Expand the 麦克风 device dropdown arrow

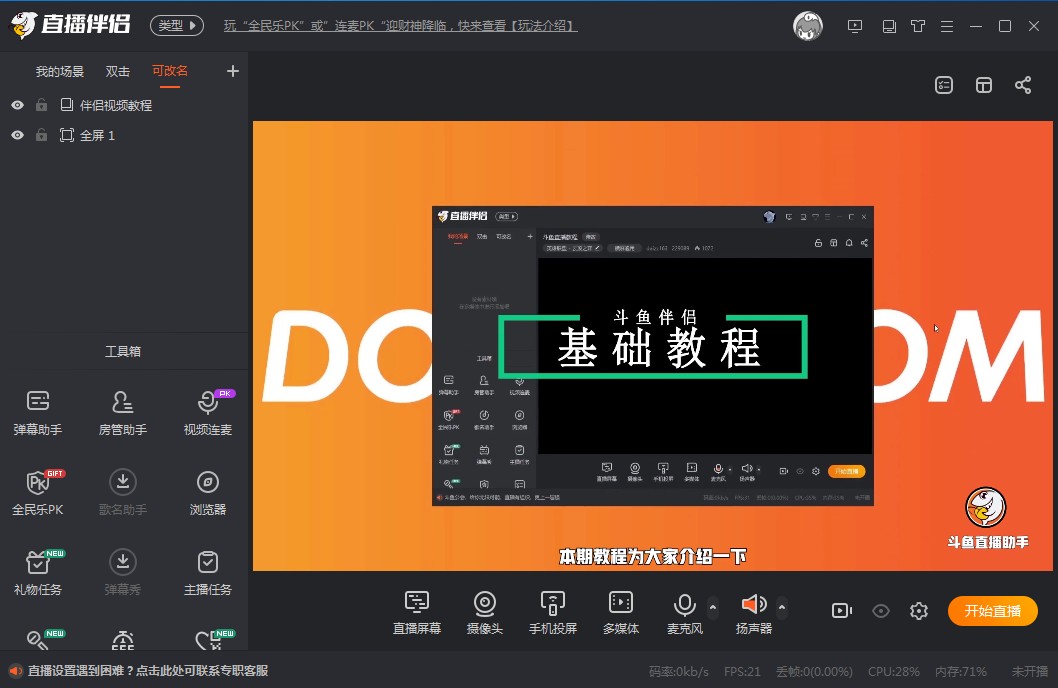(x=712, y=605)
